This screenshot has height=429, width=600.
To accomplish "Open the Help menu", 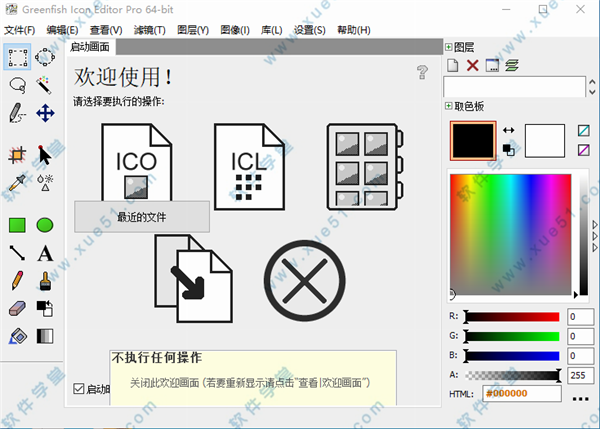I will click(354, 30).
